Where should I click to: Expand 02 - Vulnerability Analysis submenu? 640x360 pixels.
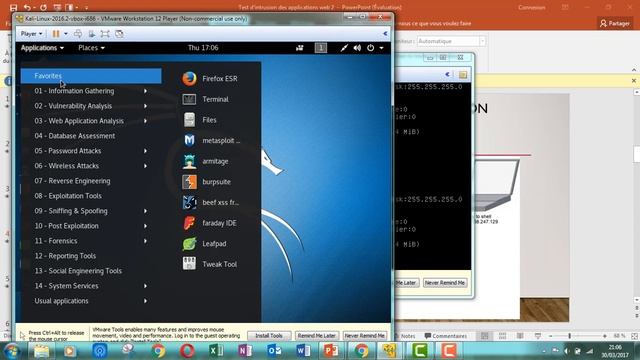145,106
